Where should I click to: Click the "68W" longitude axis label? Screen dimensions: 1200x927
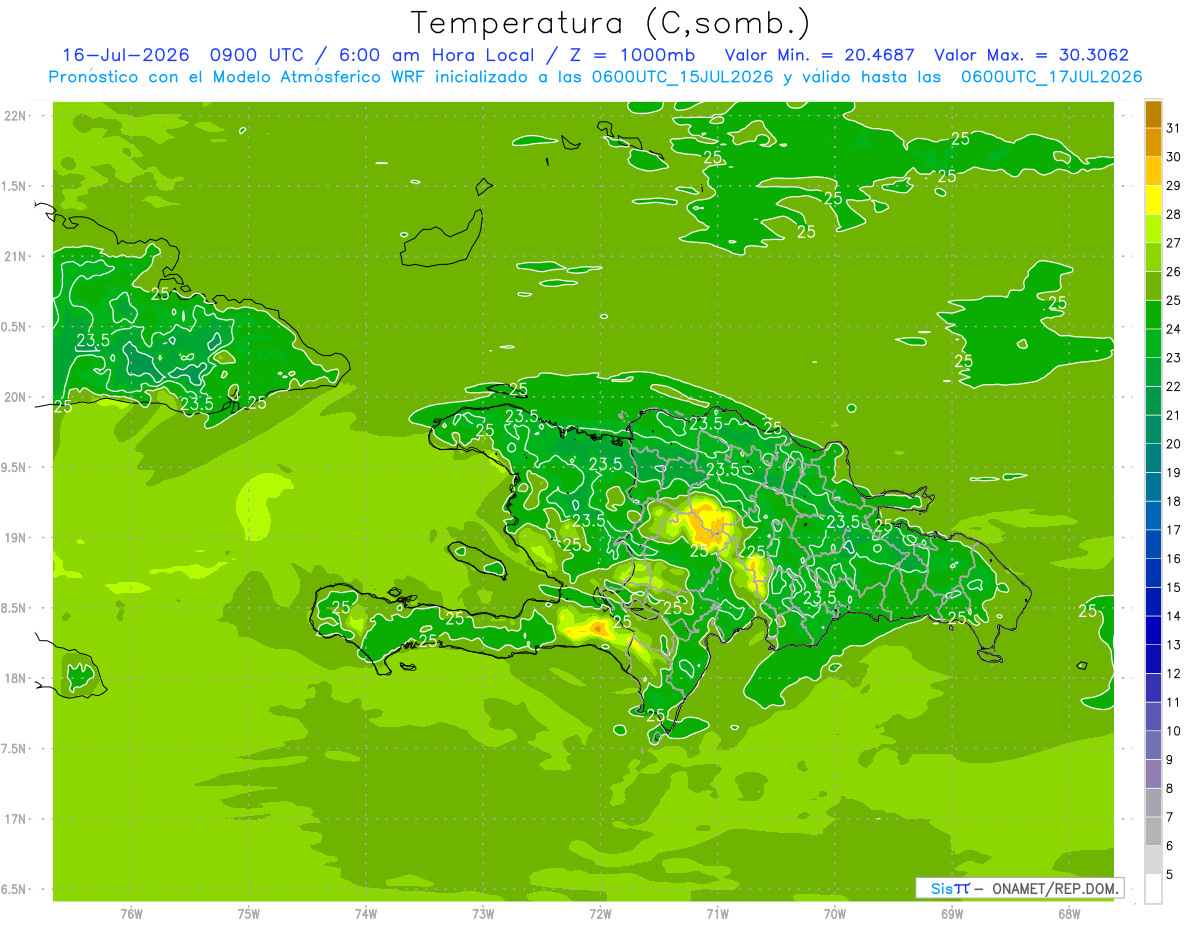(x=1069, y=914)
